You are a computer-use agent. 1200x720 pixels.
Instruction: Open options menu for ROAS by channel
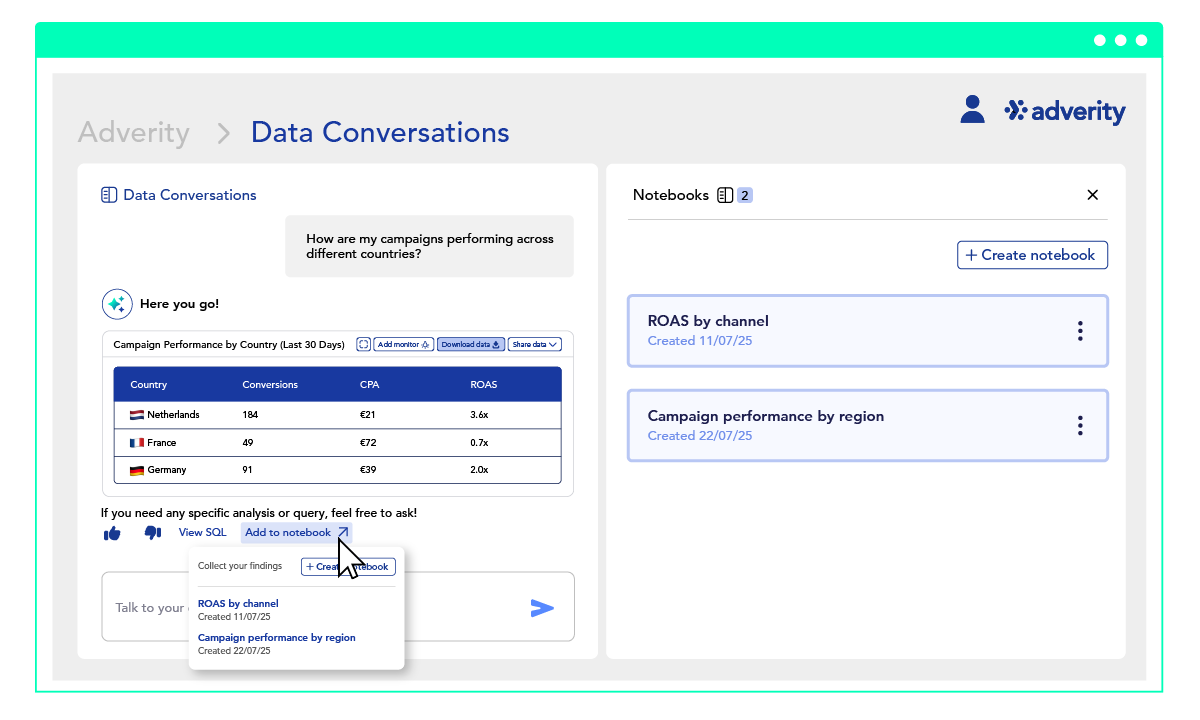click(1080, 331)
